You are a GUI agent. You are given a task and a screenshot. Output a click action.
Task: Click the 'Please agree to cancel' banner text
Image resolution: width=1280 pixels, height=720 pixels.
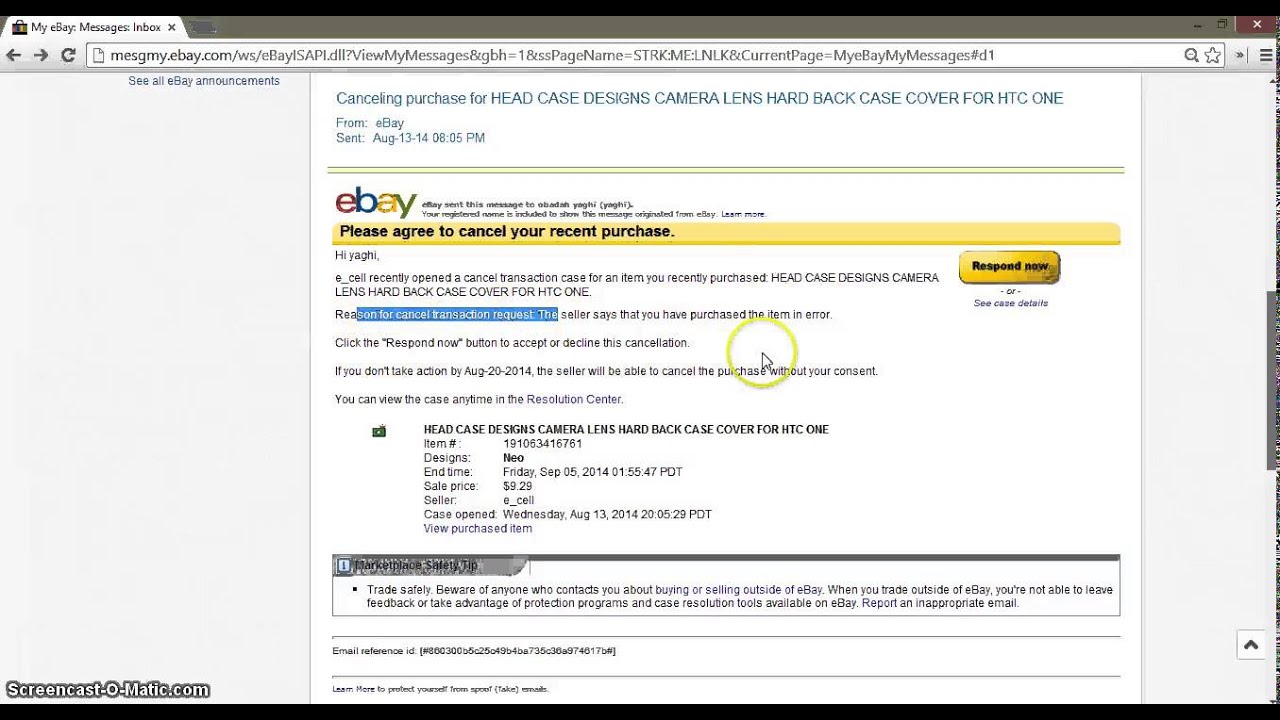pos(507,231)
